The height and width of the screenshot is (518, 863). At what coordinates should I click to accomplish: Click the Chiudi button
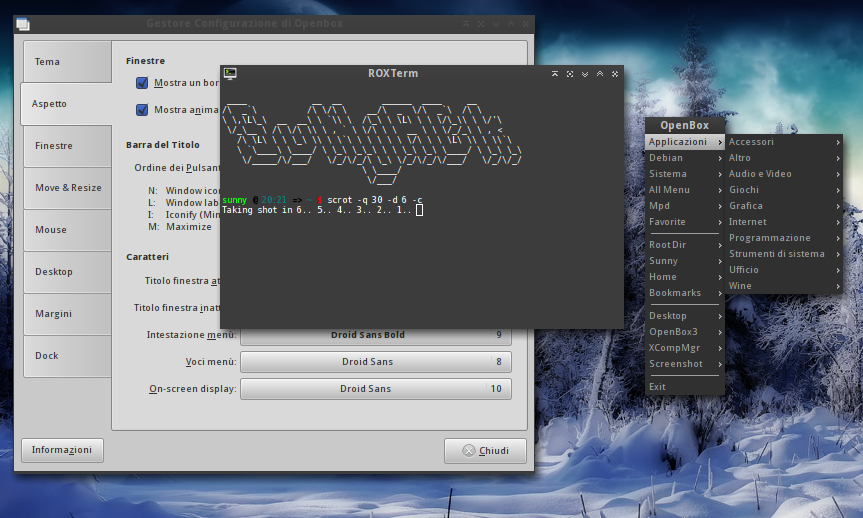point(485,451)
